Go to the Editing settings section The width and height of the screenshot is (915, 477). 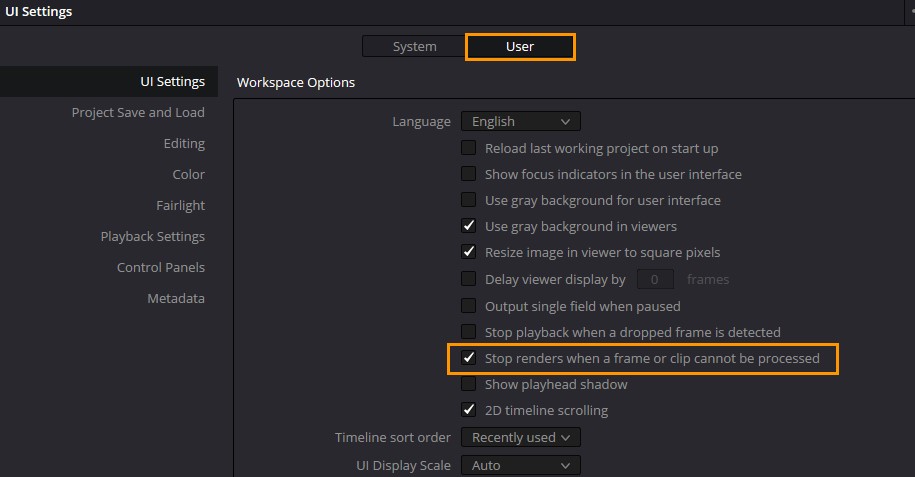(x=184, y=143)
